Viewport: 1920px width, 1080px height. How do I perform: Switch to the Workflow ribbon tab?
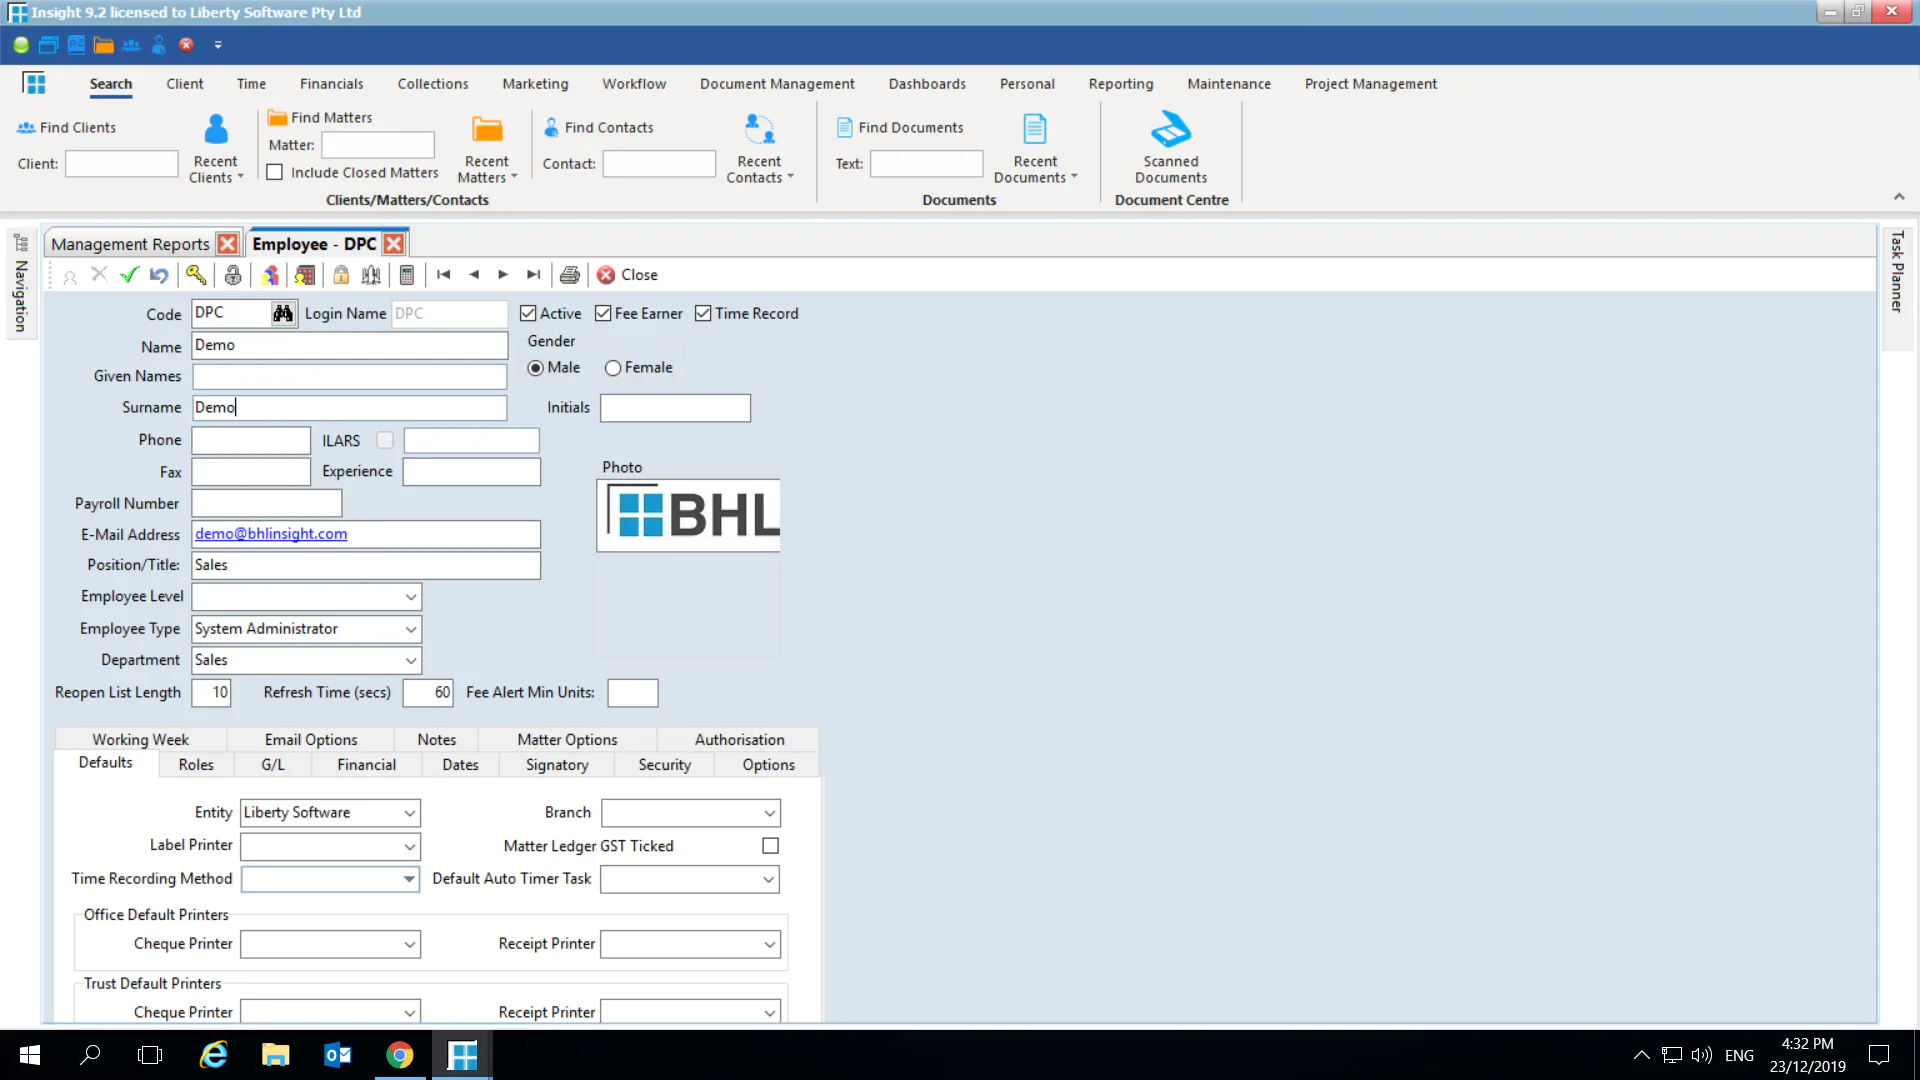pyautogui.click(x=634, y=83)
